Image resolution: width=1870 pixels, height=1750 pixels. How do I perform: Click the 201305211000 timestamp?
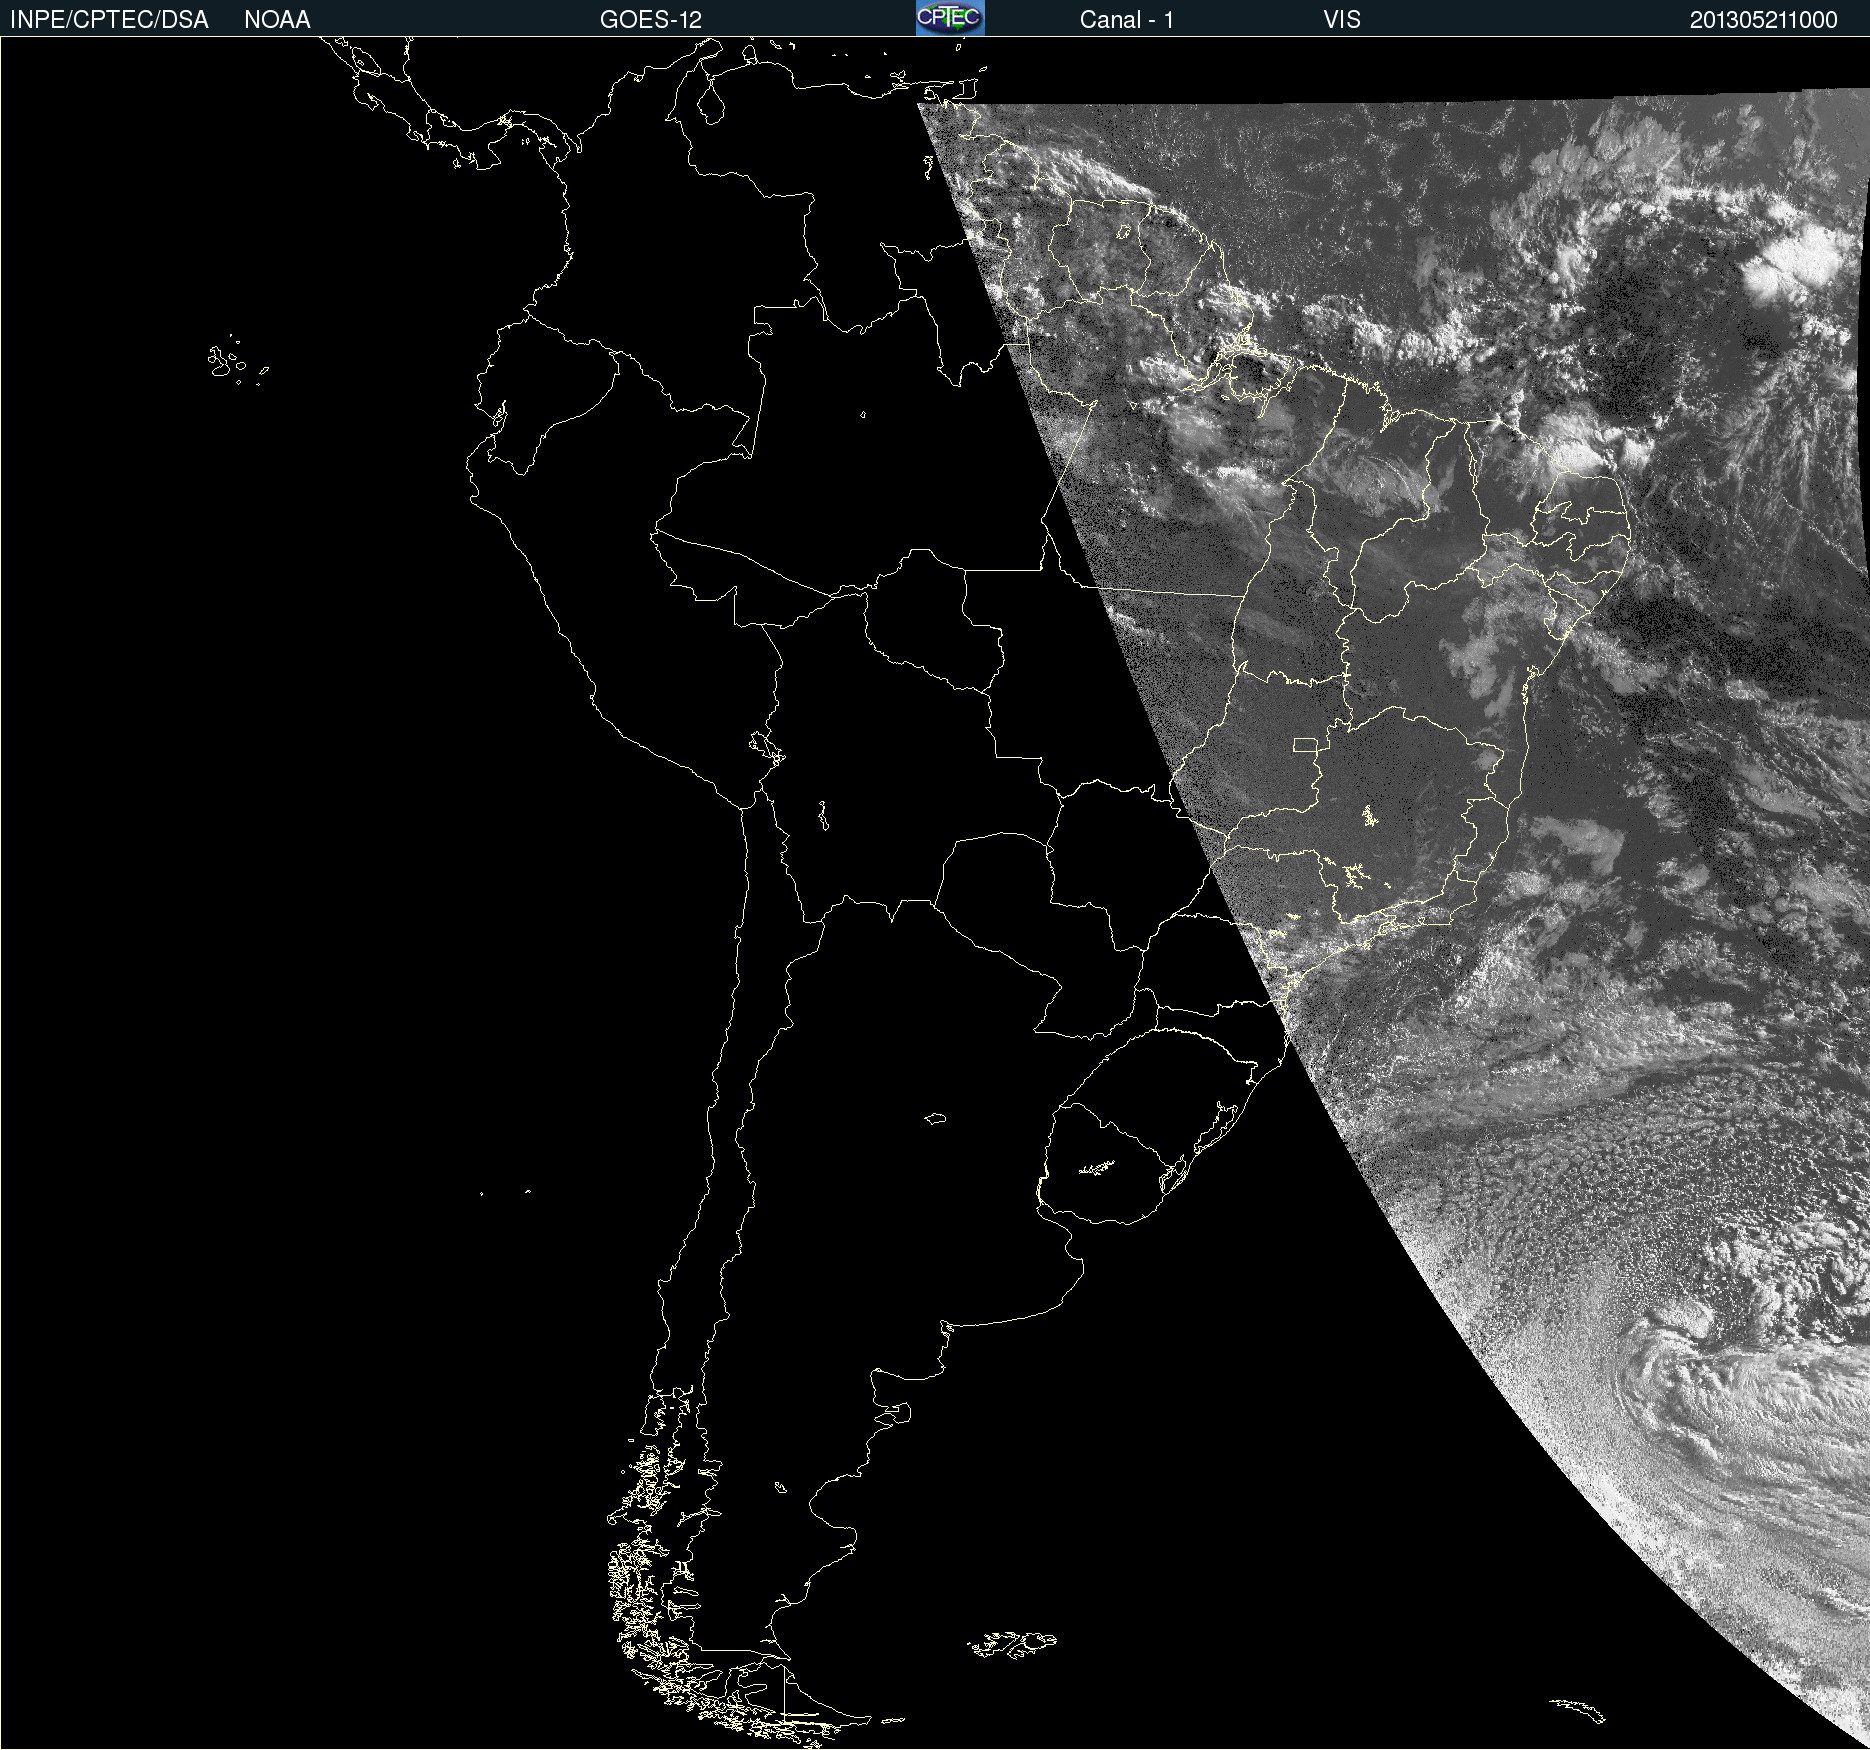click(1764, 20)
